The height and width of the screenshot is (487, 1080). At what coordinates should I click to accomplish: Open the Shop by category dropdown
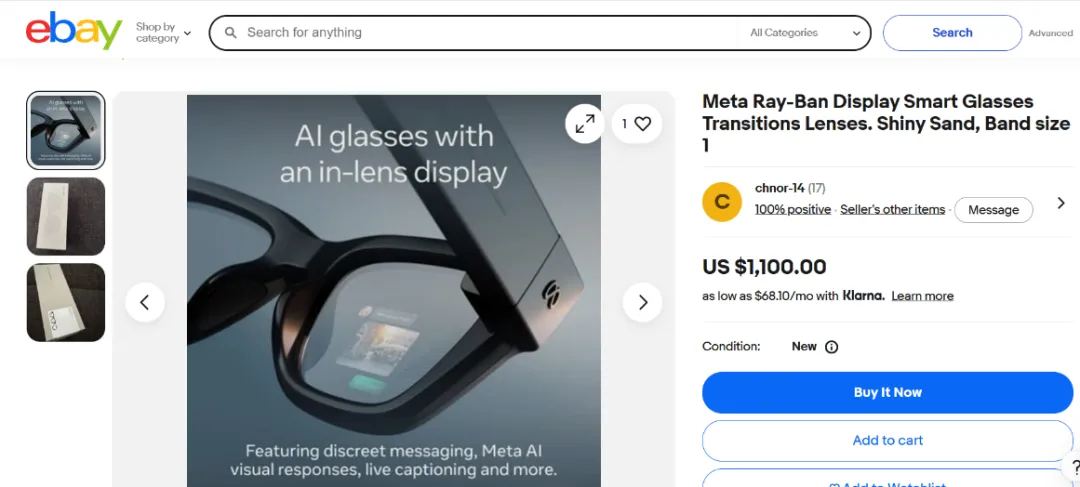163,32
